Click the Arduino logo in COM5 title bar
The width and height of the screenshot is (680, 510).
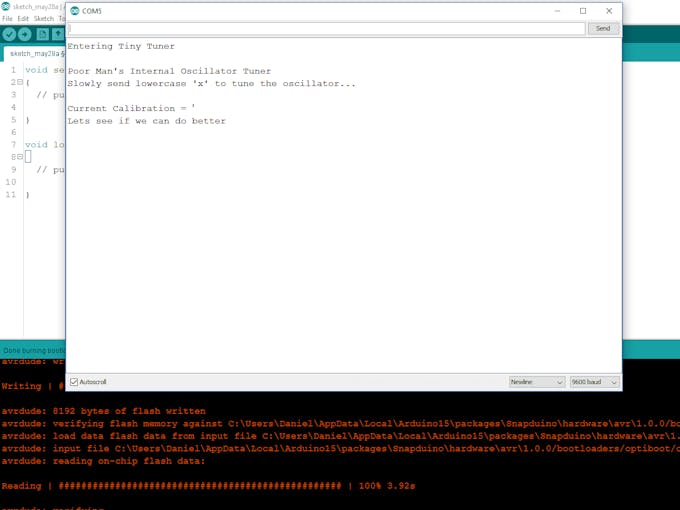point(75,11)
